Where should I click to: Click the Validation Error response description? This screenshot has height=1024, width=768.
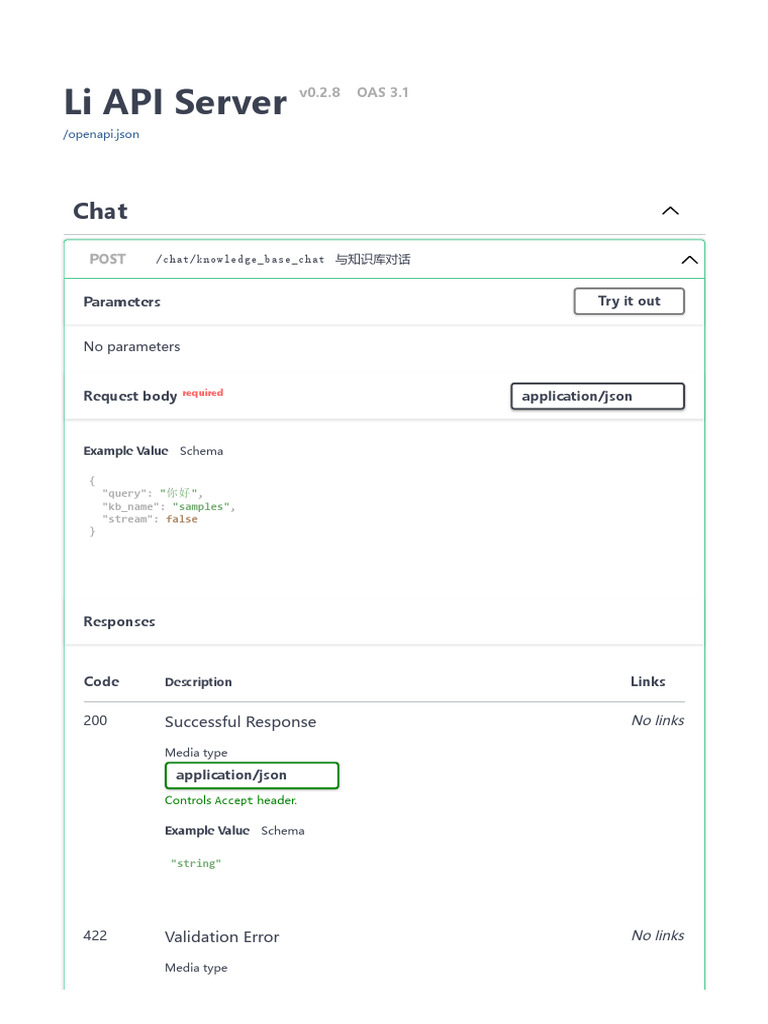221,937
